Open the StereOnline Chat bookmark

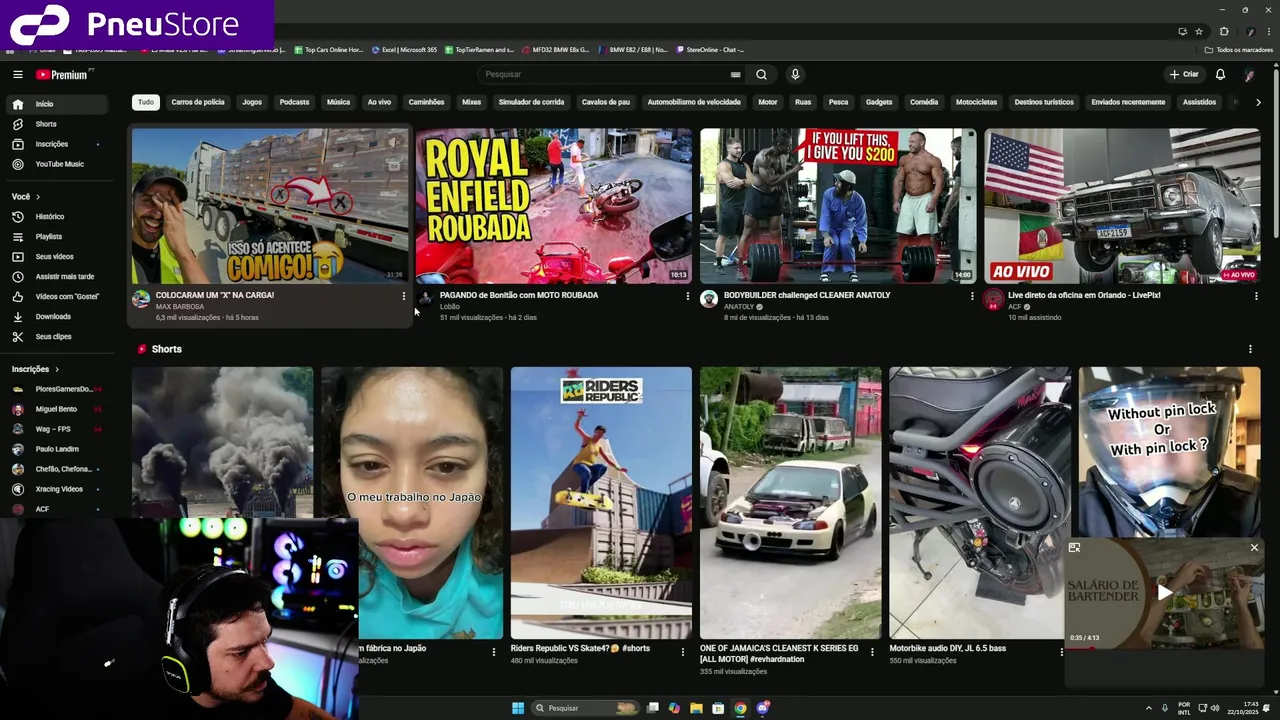(710, 50)
